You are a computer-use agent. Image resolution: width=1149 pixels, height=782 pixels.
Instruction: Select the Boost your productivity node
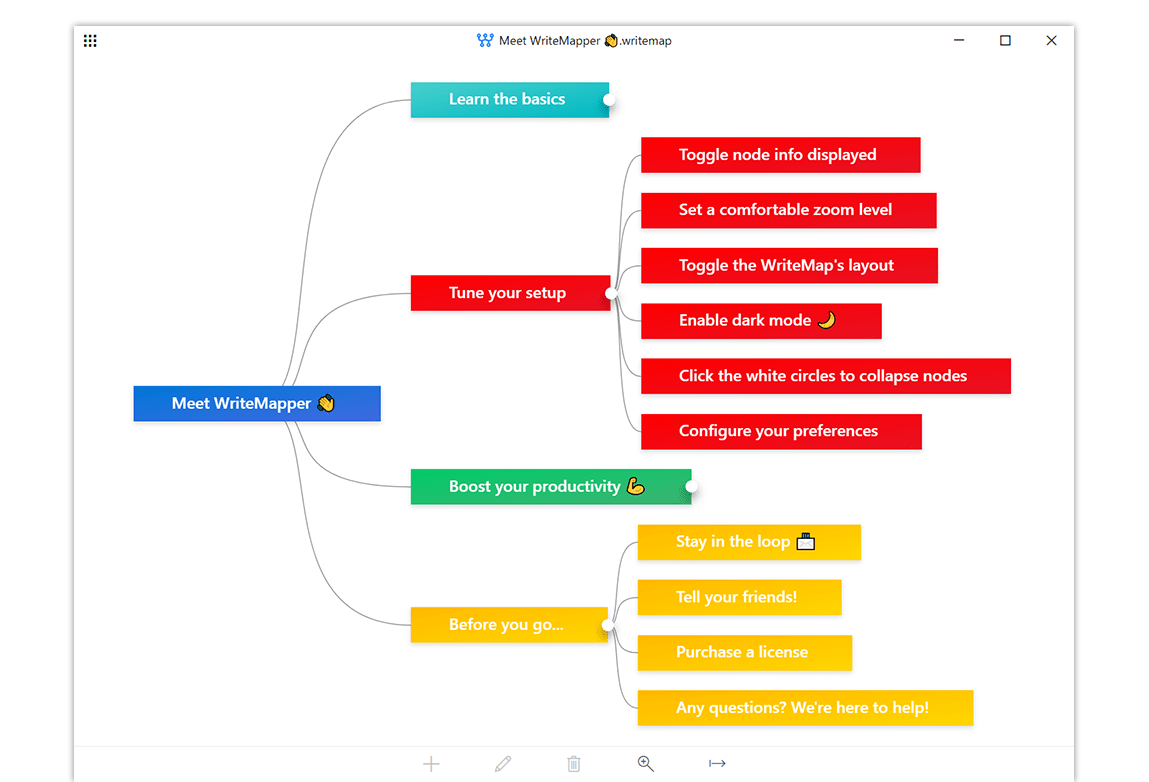click(x=551, y=487)
